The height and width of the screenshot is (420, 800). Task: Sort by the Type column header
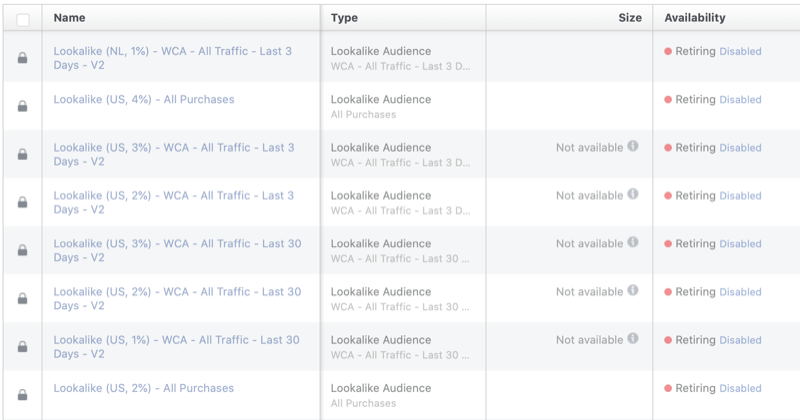344,18
